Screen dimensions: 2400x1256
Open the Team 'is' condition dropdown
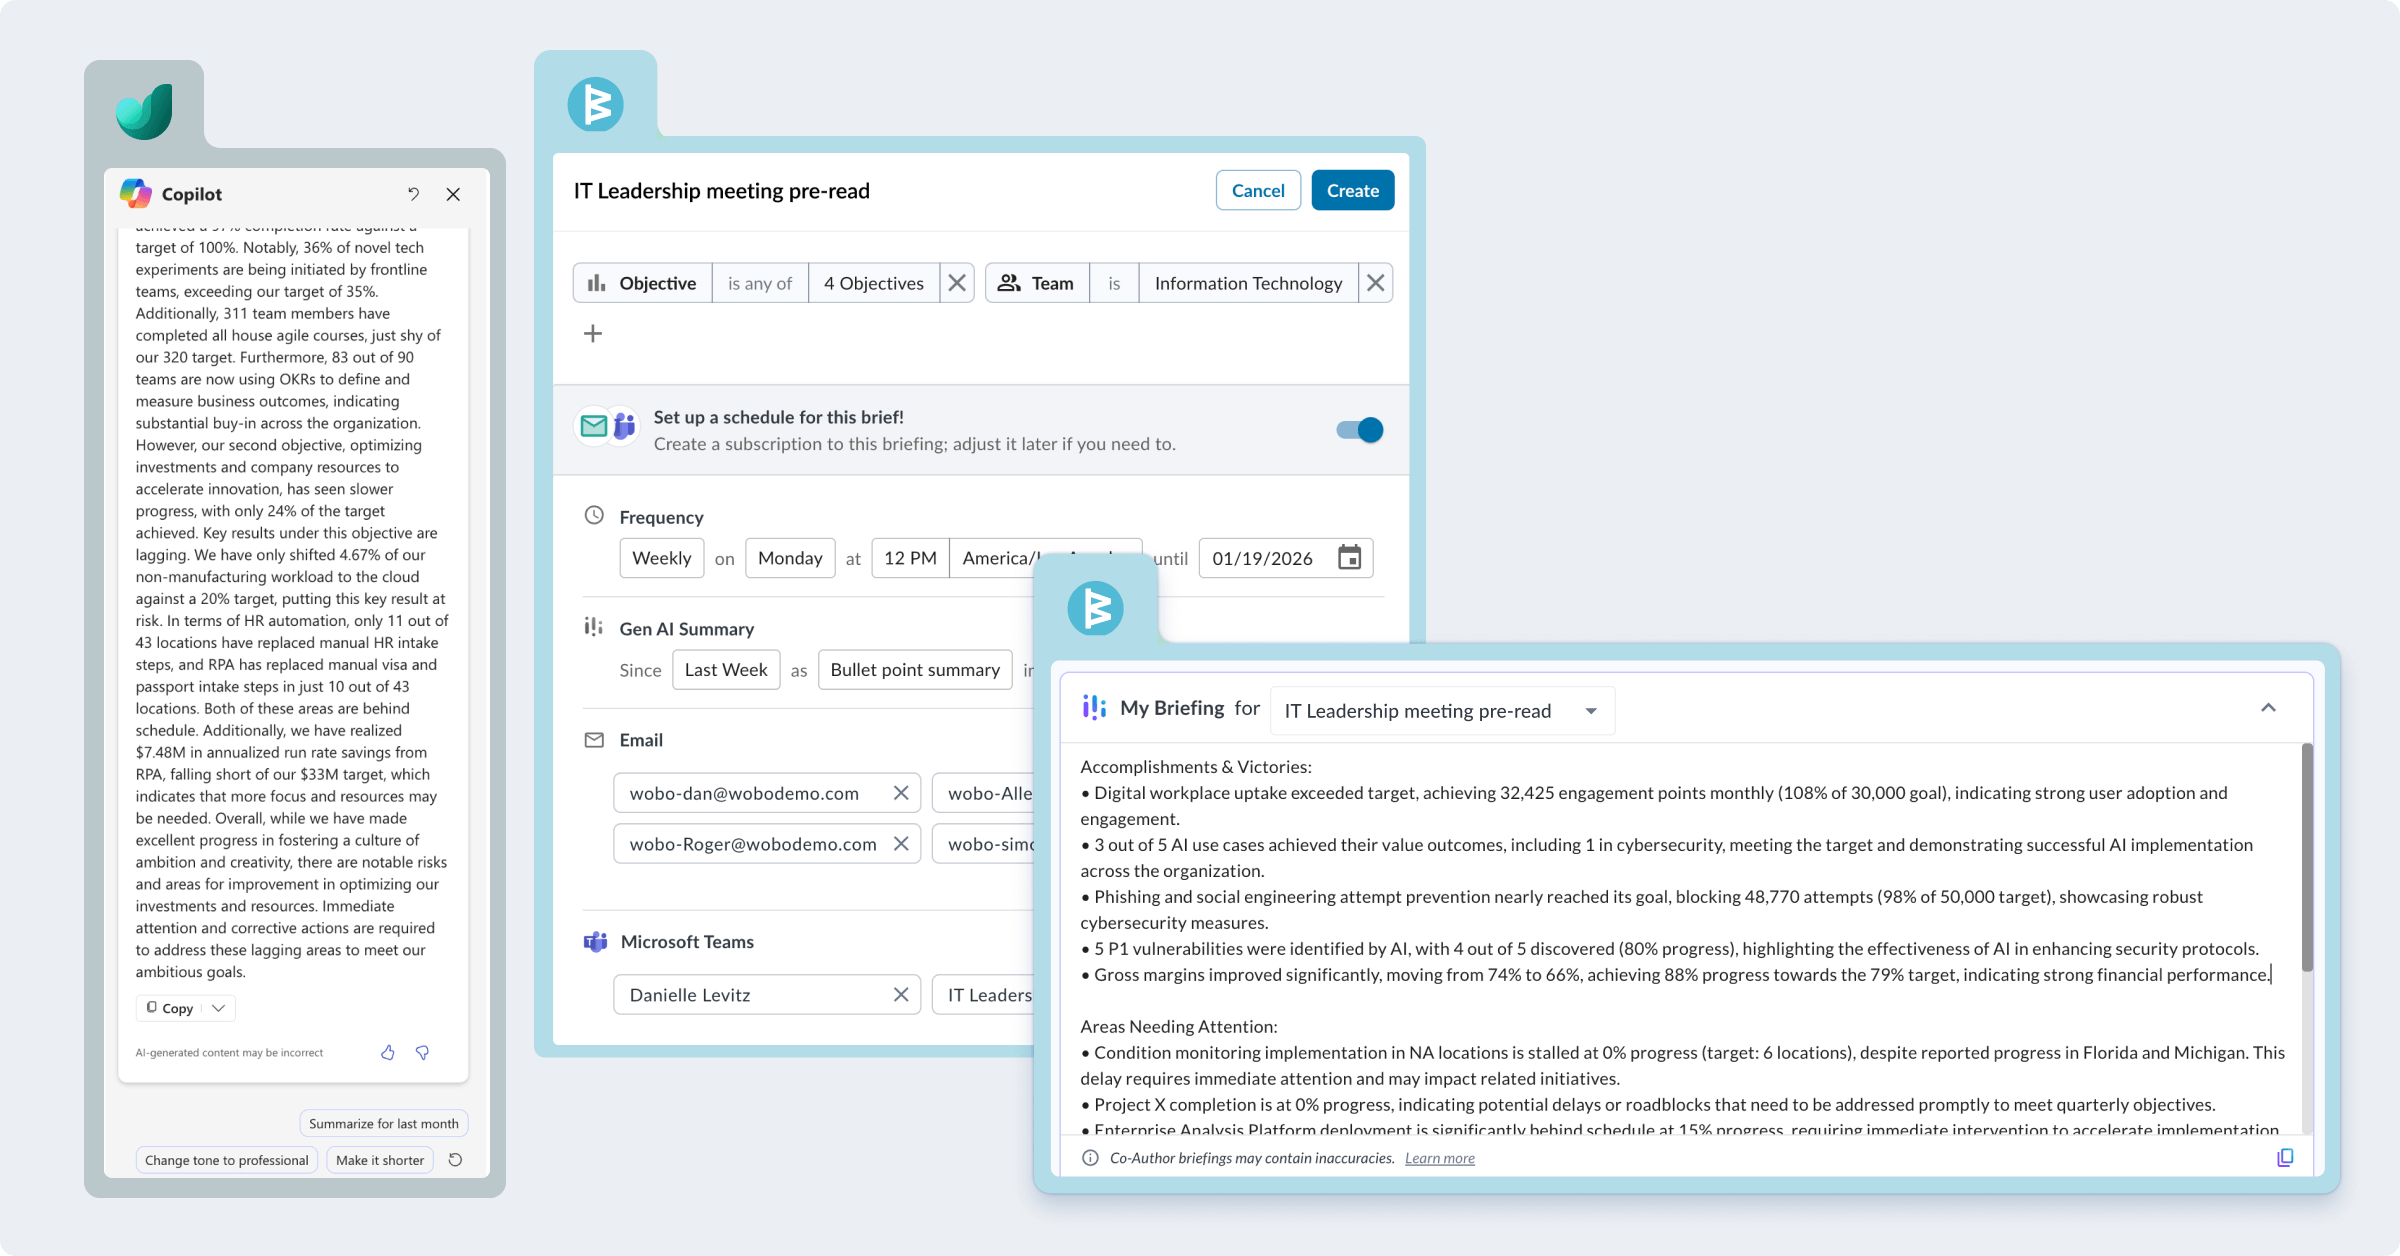pyautogui.click(x=1114, y=283)
